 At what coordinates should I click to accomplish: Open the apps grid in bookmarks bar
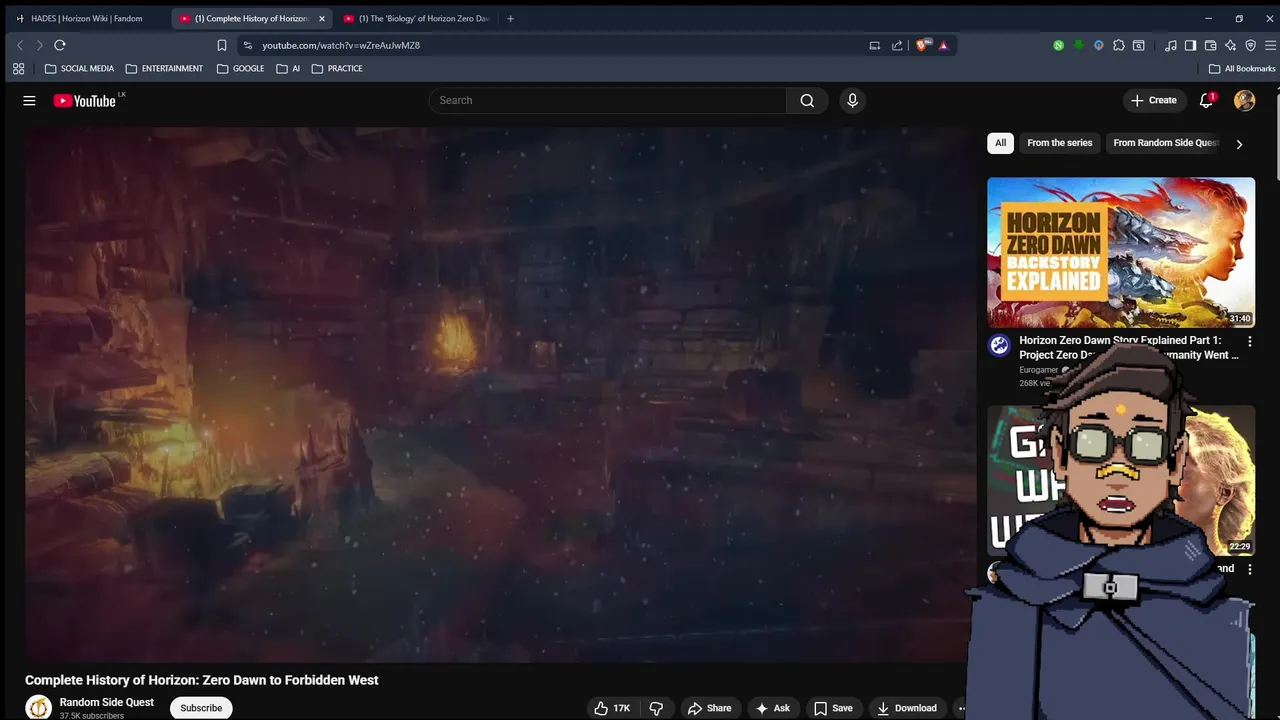18,69
